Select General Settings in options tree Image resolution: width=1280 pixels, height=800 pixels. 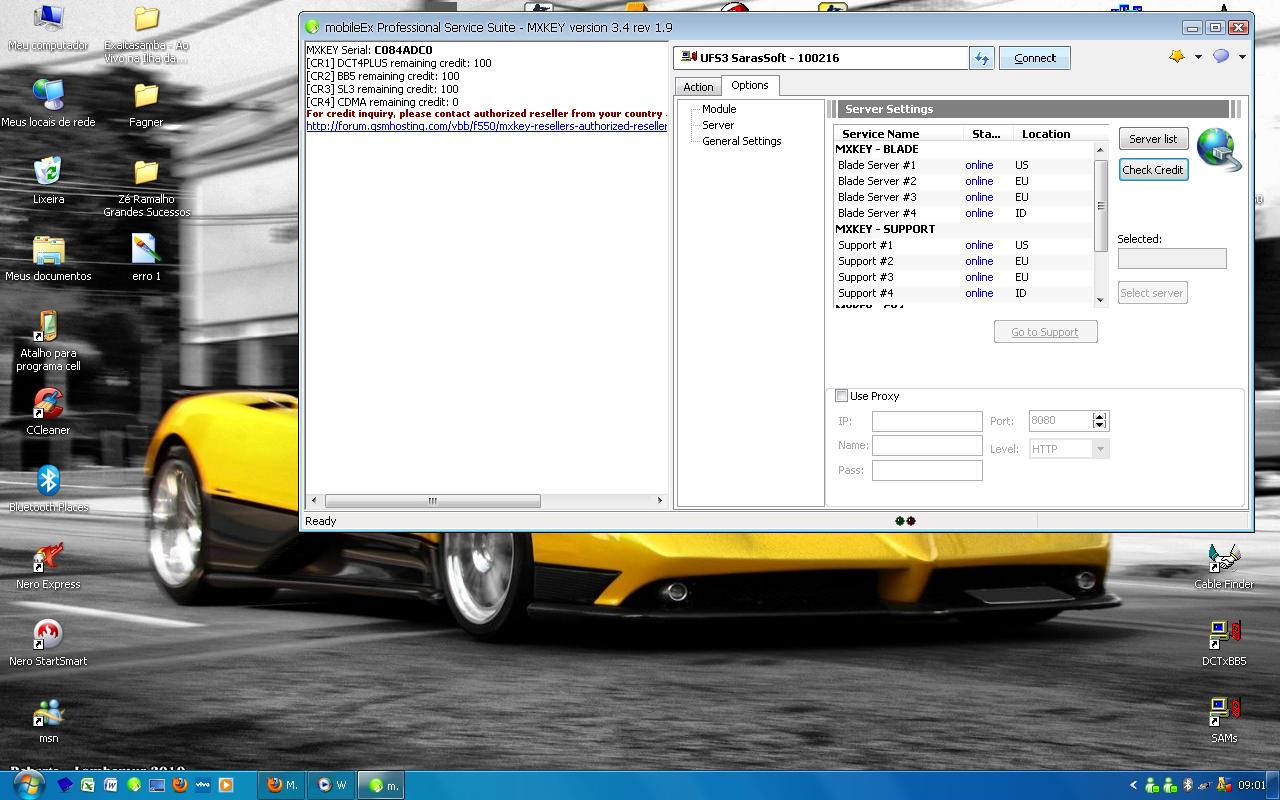tap(741, 141)
